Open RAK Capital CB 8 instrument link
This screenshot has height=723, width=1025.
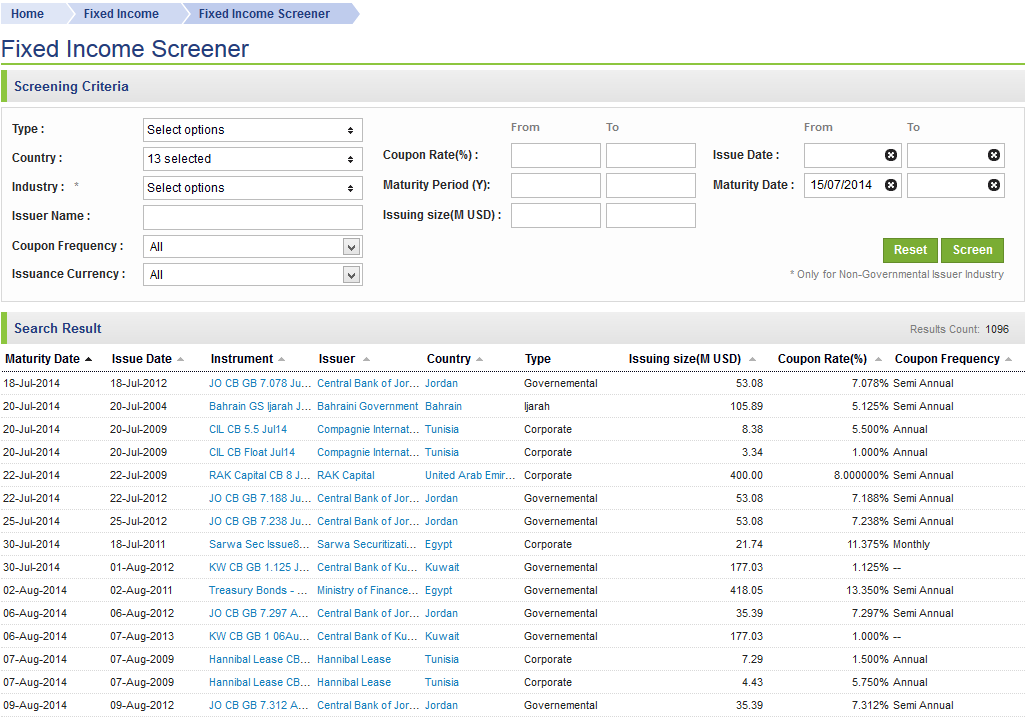coord(260,475)
